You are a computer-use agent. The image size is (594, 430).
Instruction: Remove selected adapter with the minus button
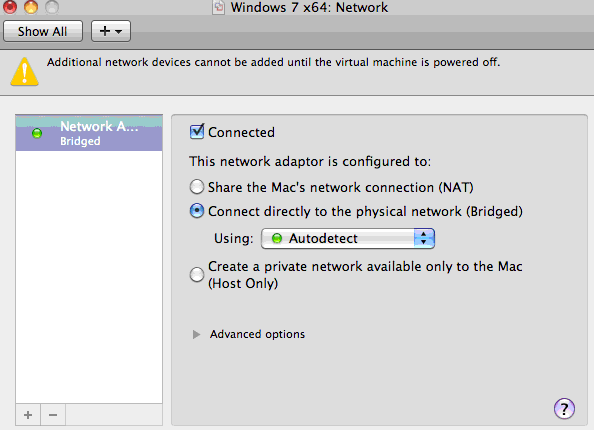tap(53, 415)
